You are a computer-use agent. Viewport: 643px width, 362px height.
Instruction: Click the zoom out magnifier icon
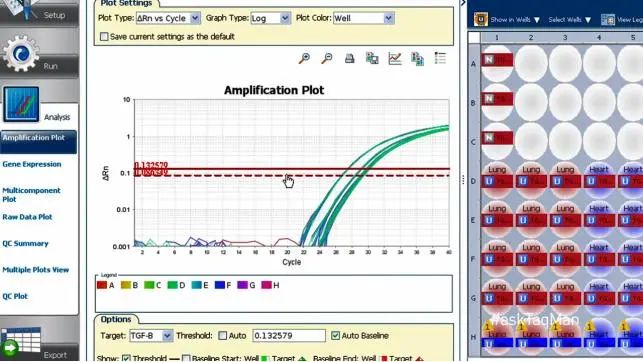click(x=327, y=58)
